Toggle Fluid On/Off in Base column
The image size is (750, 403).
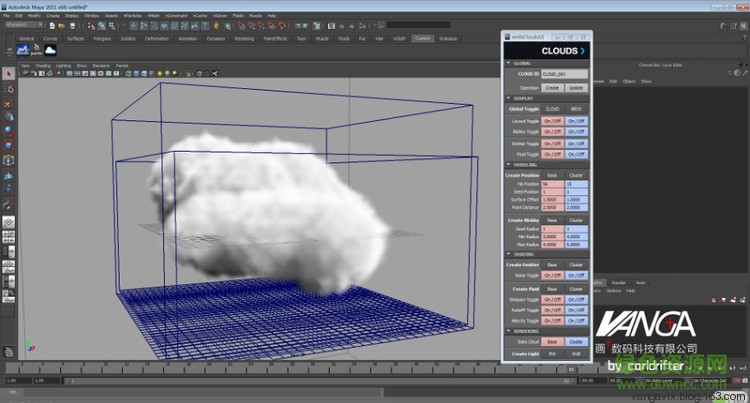point(552,155)
